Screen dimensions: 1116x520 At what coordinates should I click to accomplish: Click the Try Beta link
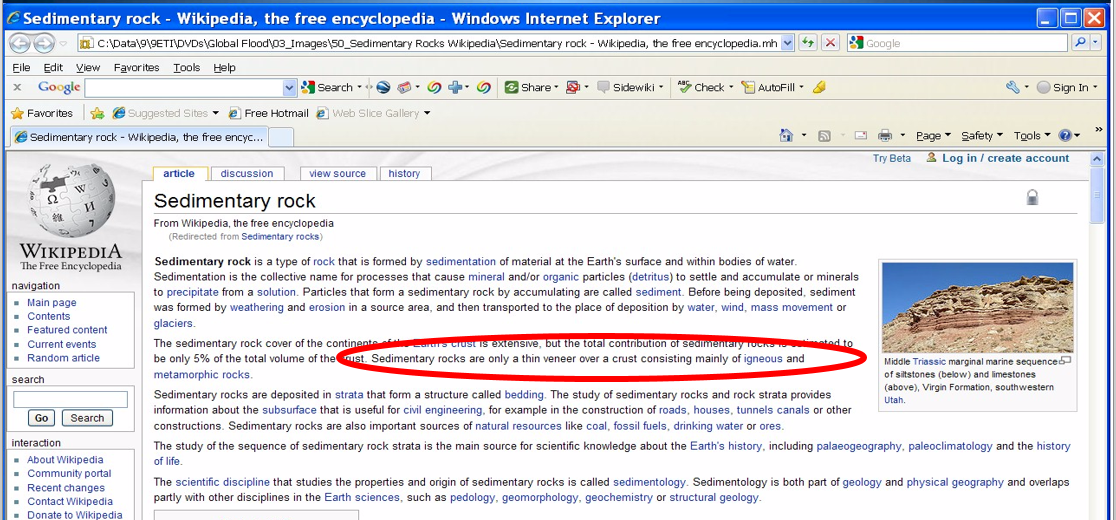click(892, 158)
